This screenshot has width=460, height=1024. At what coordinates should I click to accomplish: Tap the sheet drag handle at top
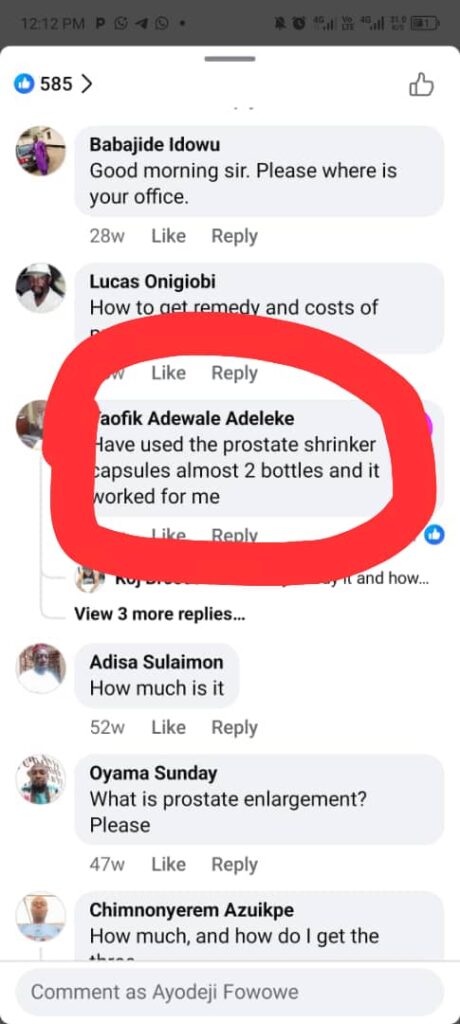click(230, 59)
